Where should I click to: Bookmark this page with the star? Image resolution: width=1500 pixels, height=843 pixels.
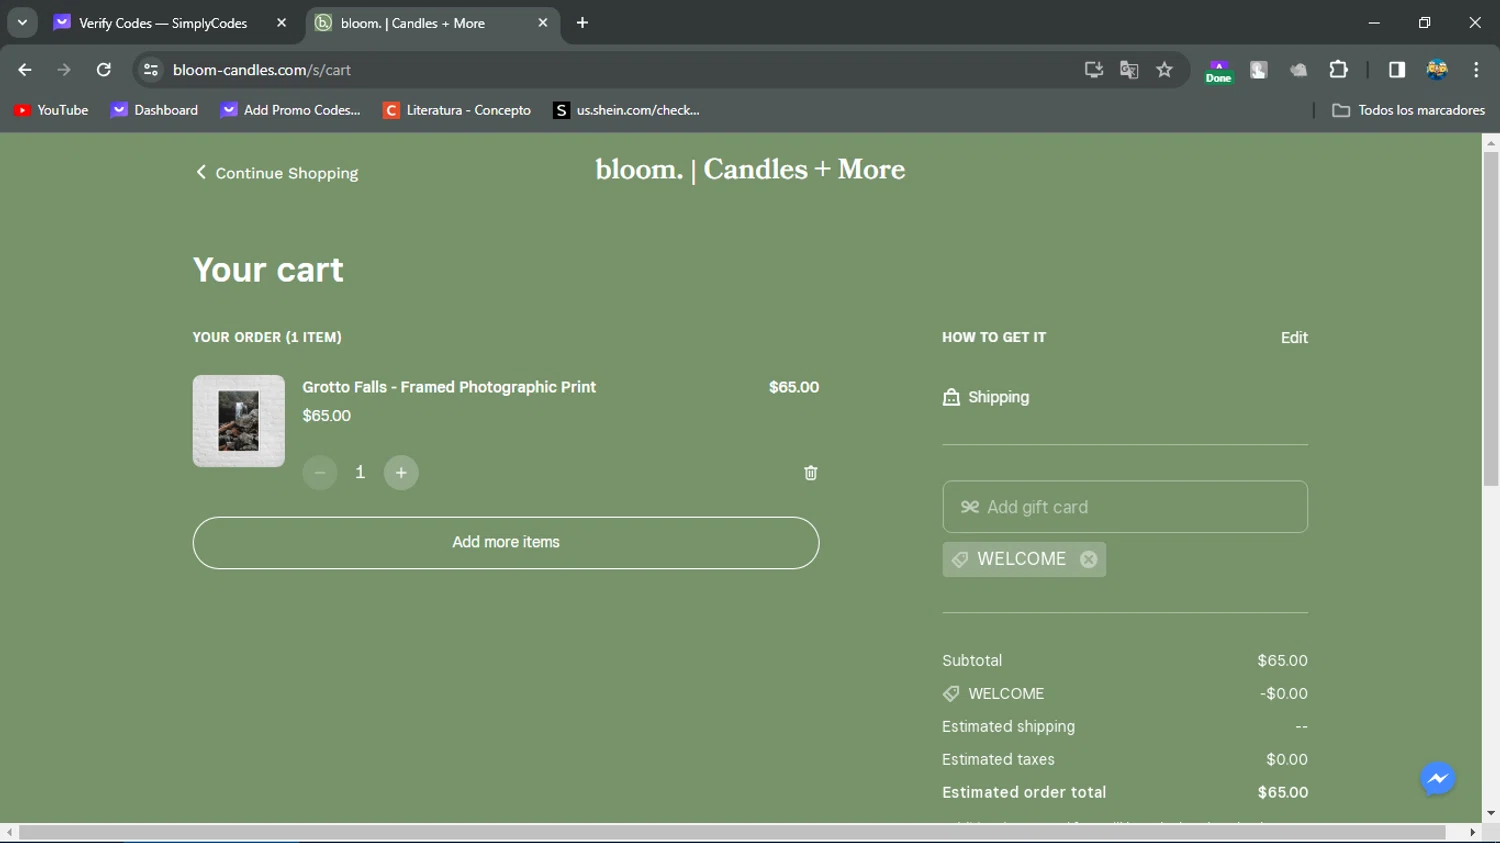click(1164, 70)
